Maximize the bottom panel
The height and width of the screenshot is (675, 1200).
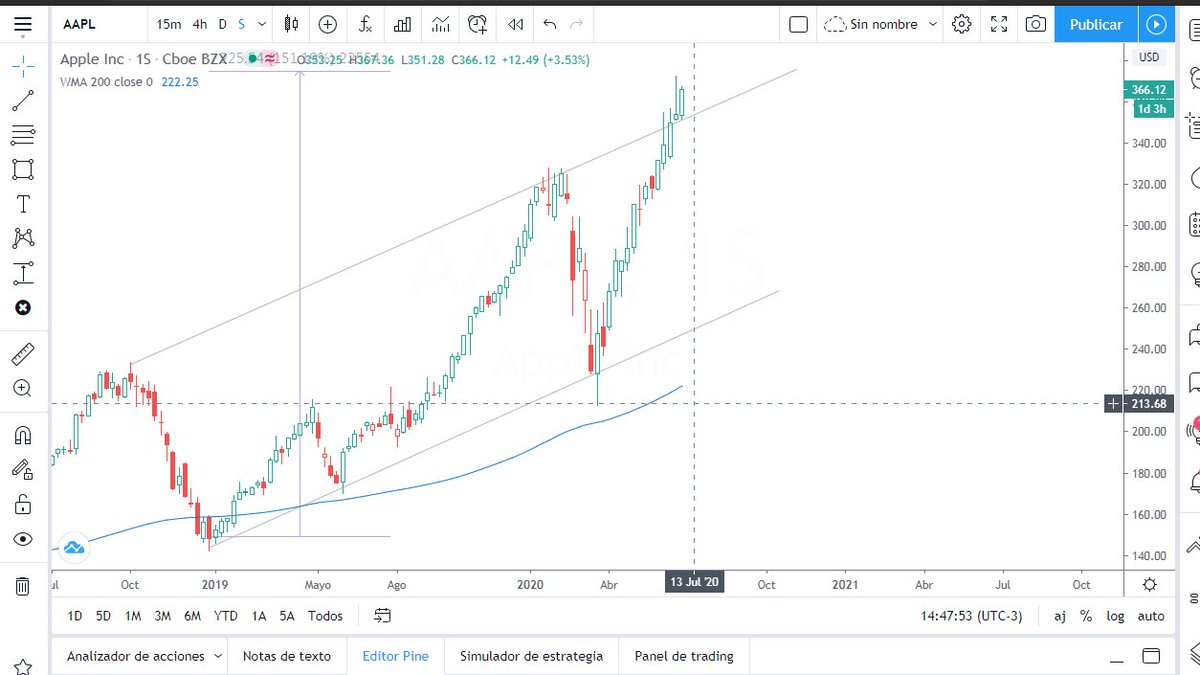(1151, 657)
